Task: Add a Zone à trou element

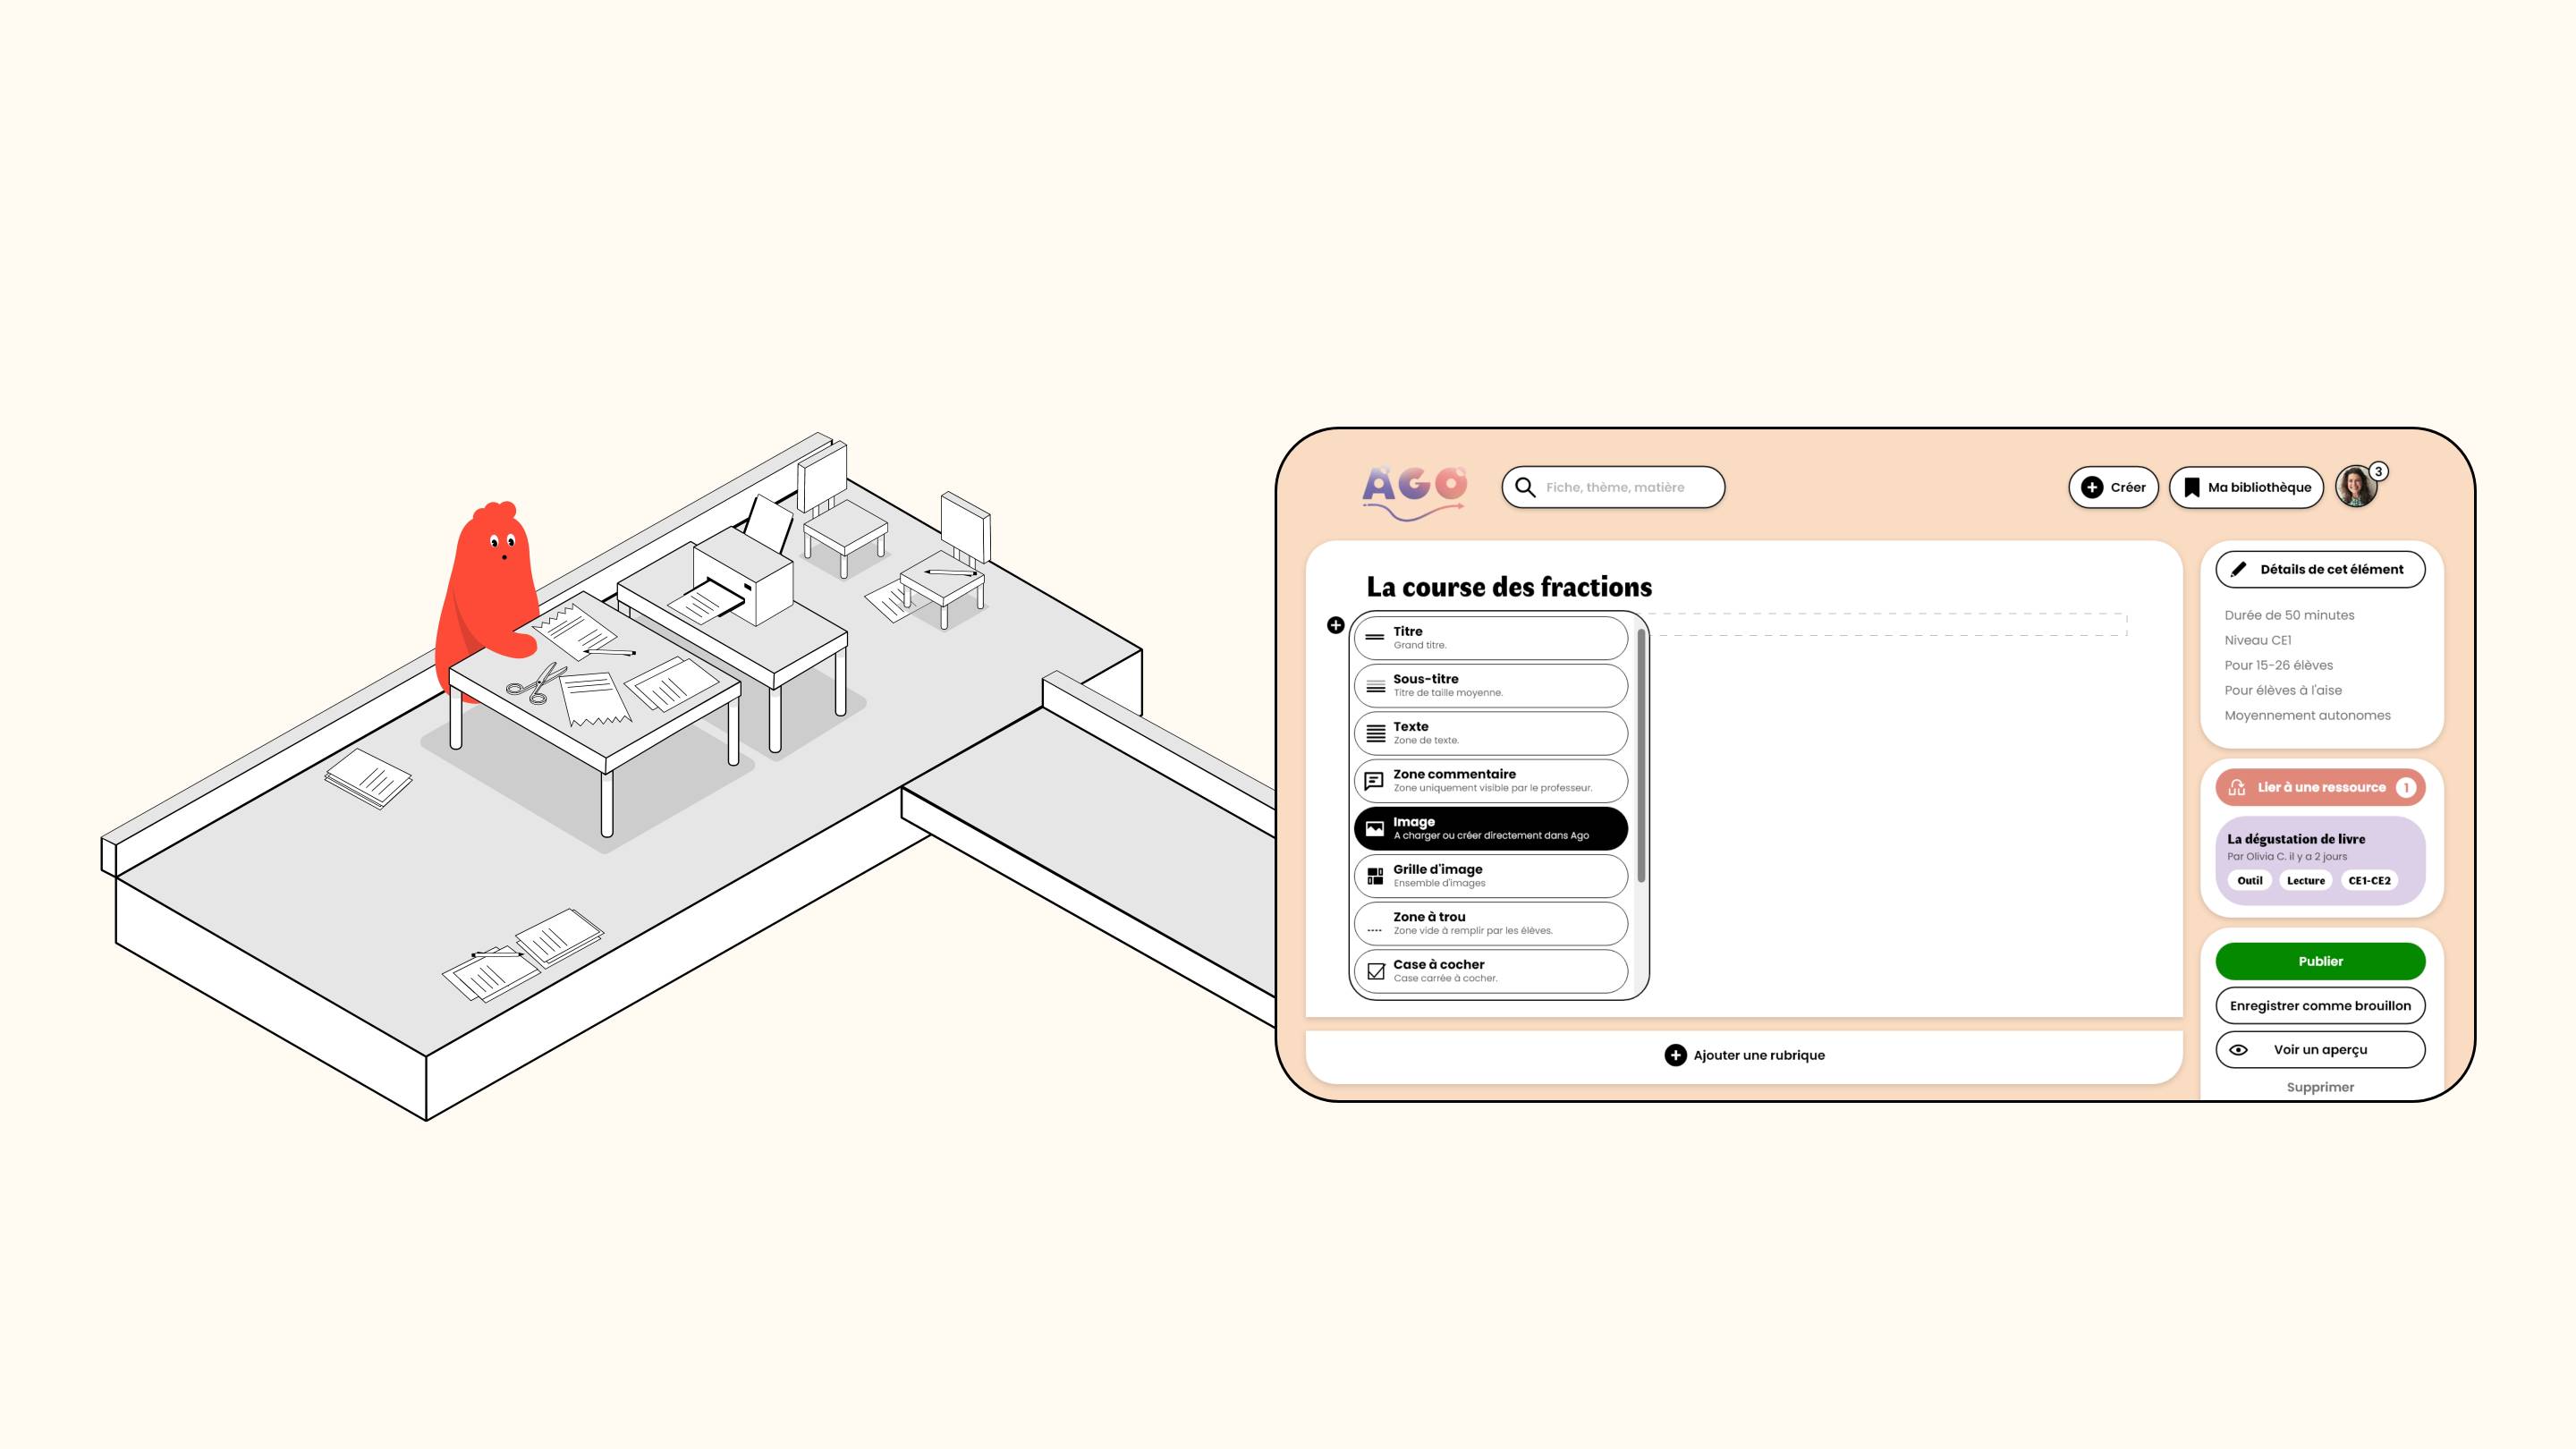Action: [x=1490, y=923]
